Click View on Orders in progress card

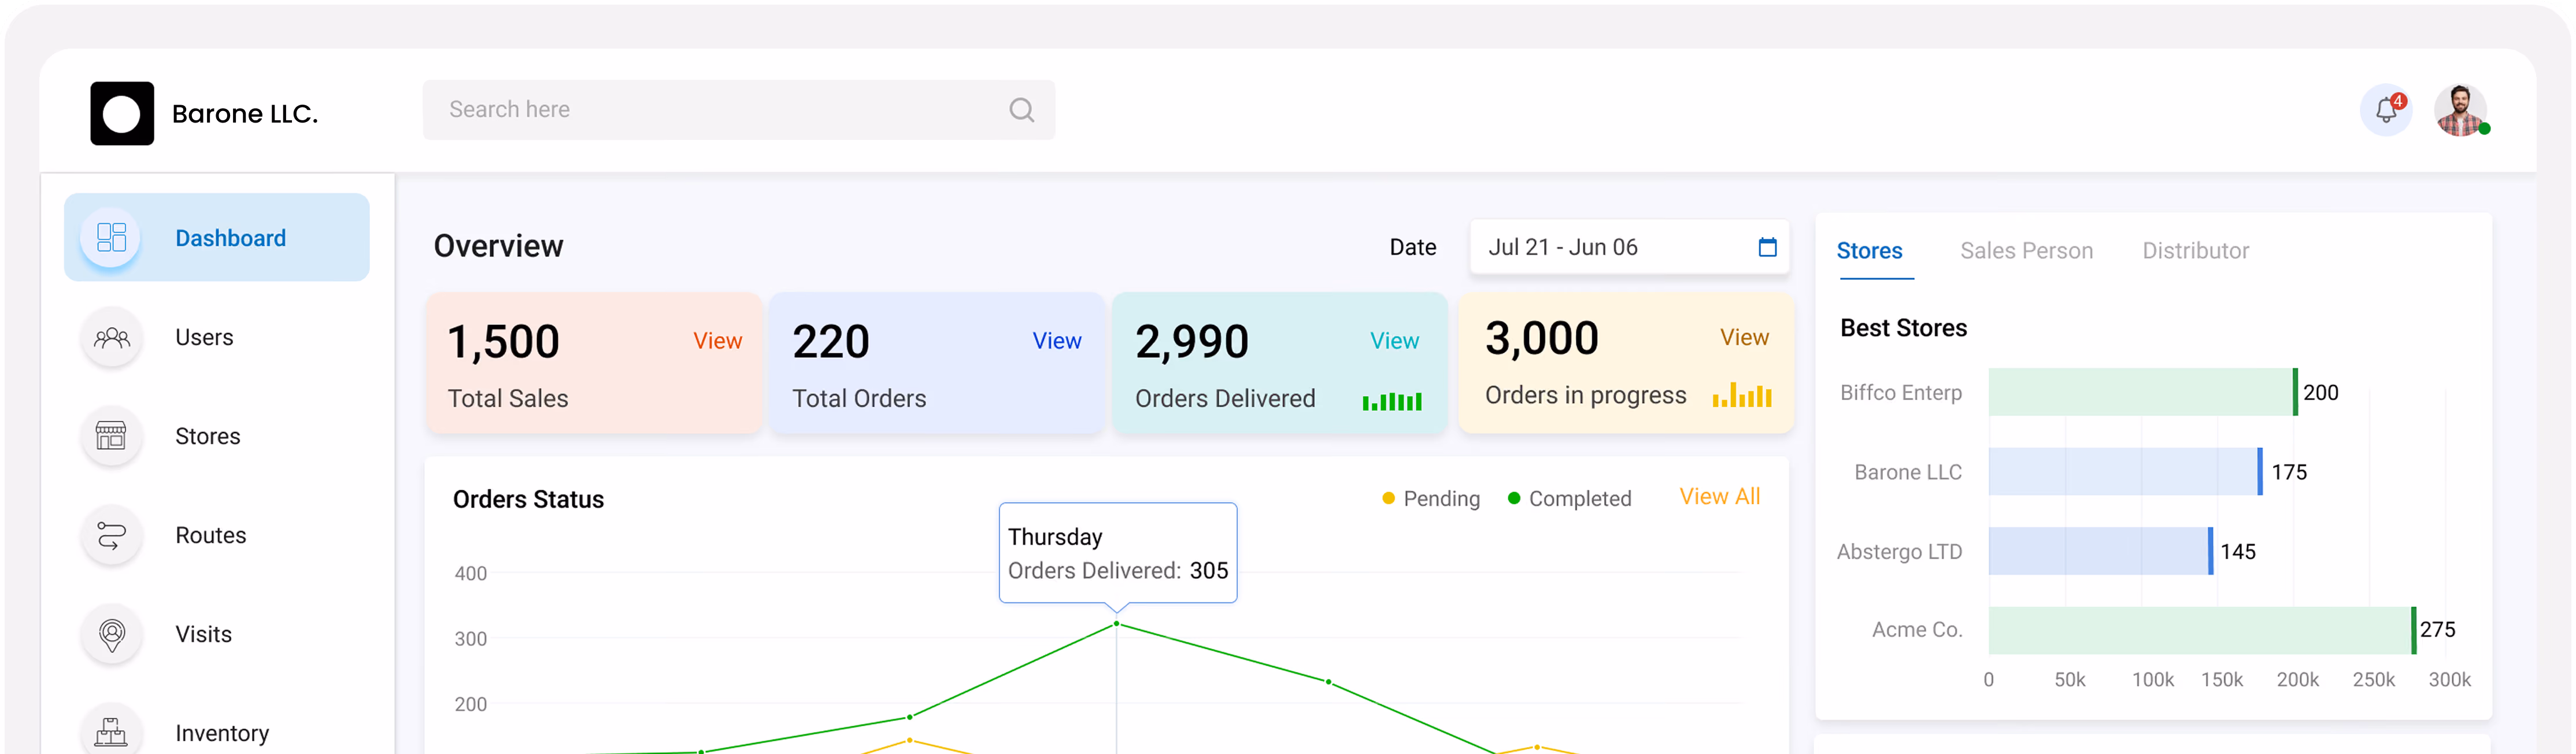(x=1744, y=338)
